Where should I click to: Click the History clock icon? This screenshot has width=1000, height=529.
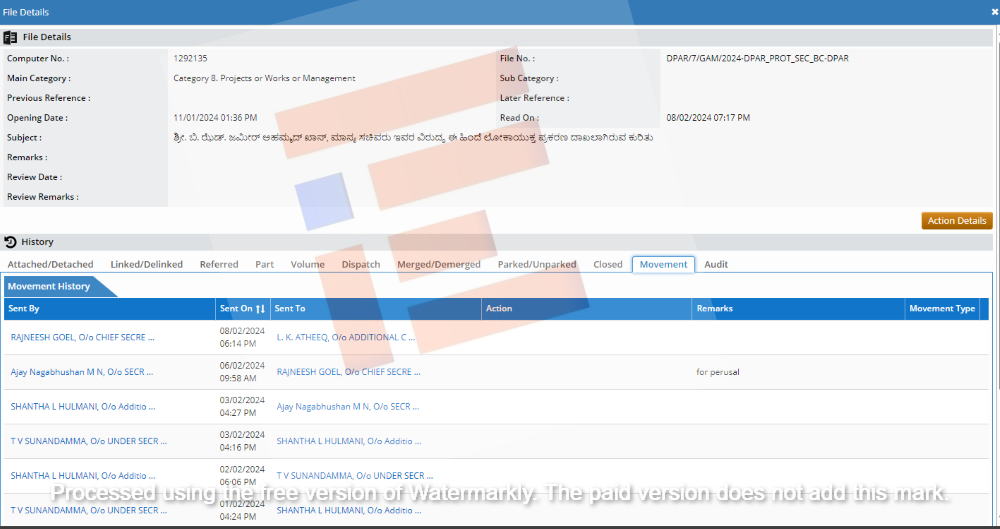coord(11,242)
